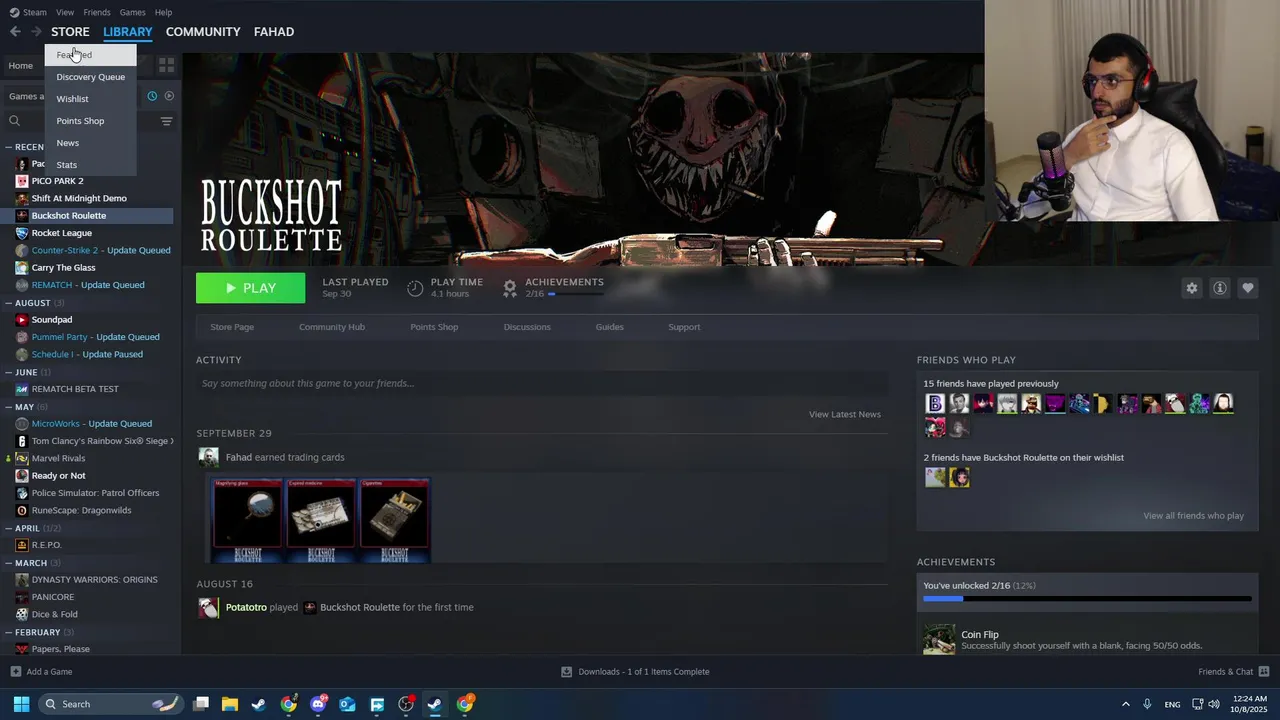Open the Discussions link
The image size is (1280, 720).
(x=527, y=327)
